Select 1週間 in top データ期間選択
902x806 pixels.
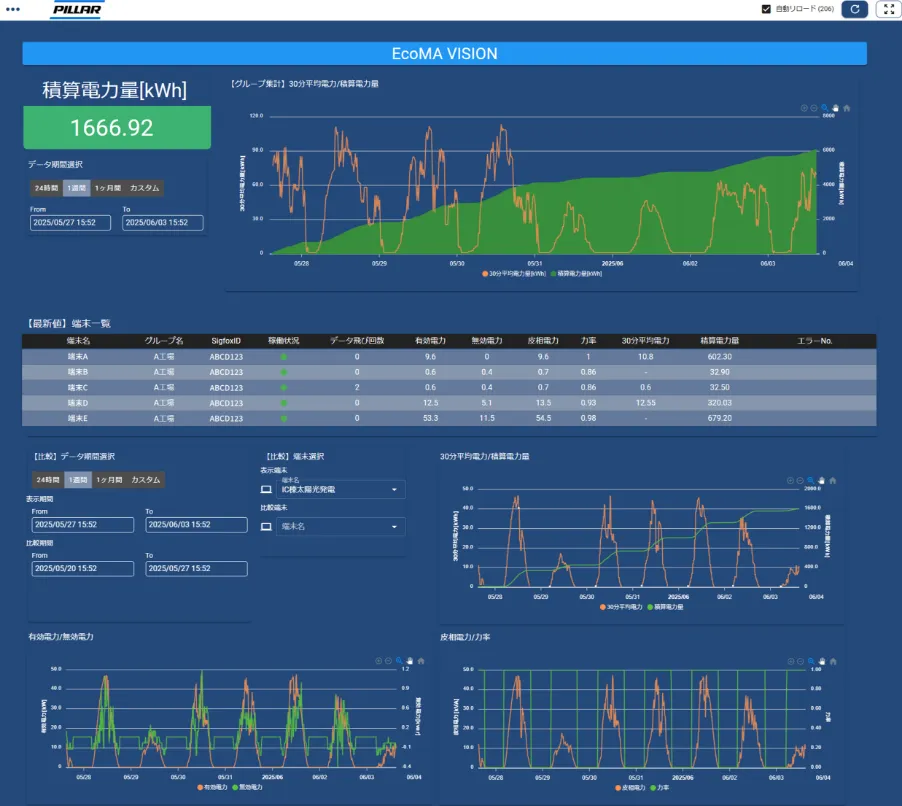(x=77, y=188)
